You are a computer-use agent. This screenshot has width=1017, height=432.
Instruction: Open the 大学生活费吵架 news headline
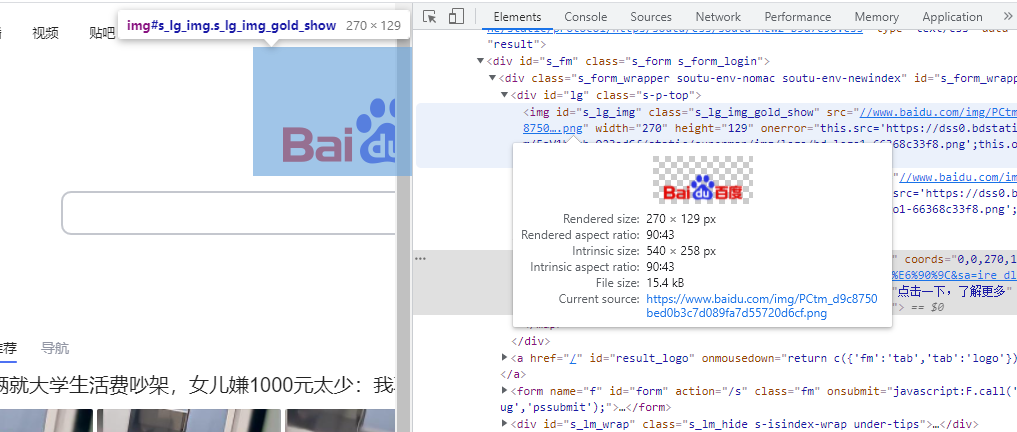point(198,385)
